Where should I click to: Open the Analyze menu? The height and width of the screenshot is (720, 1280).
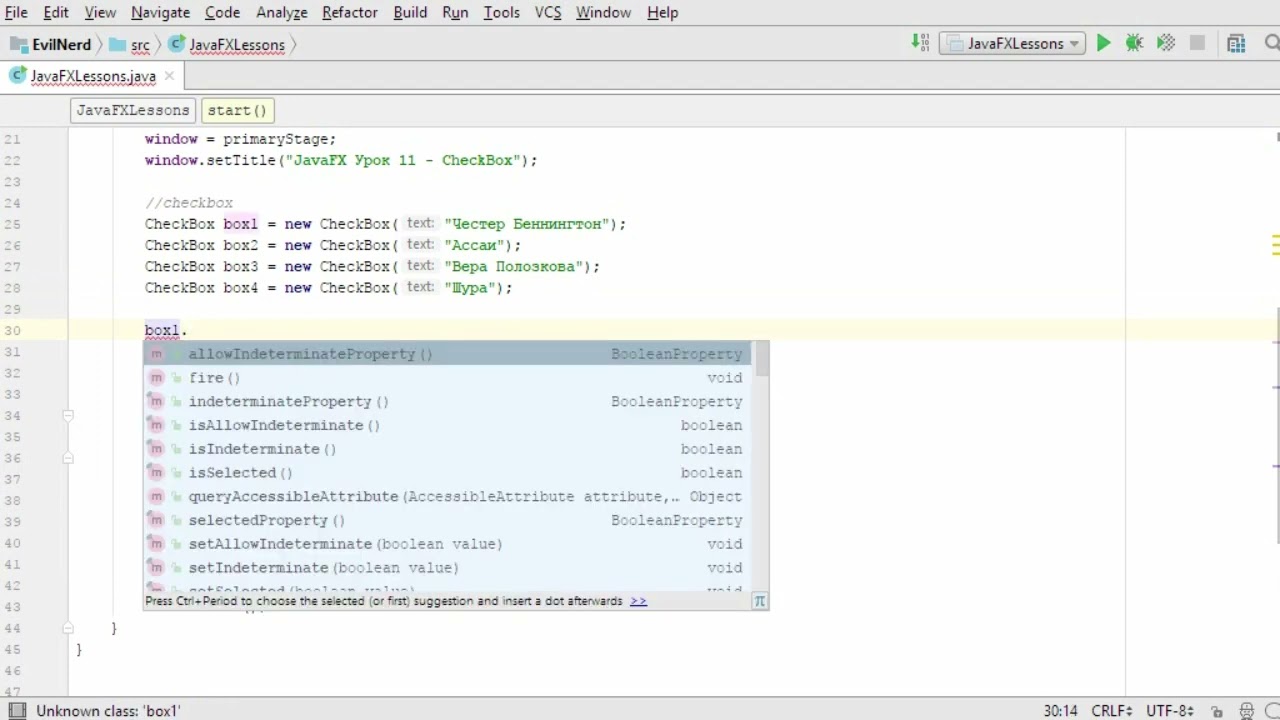click(x=281, y=12)
